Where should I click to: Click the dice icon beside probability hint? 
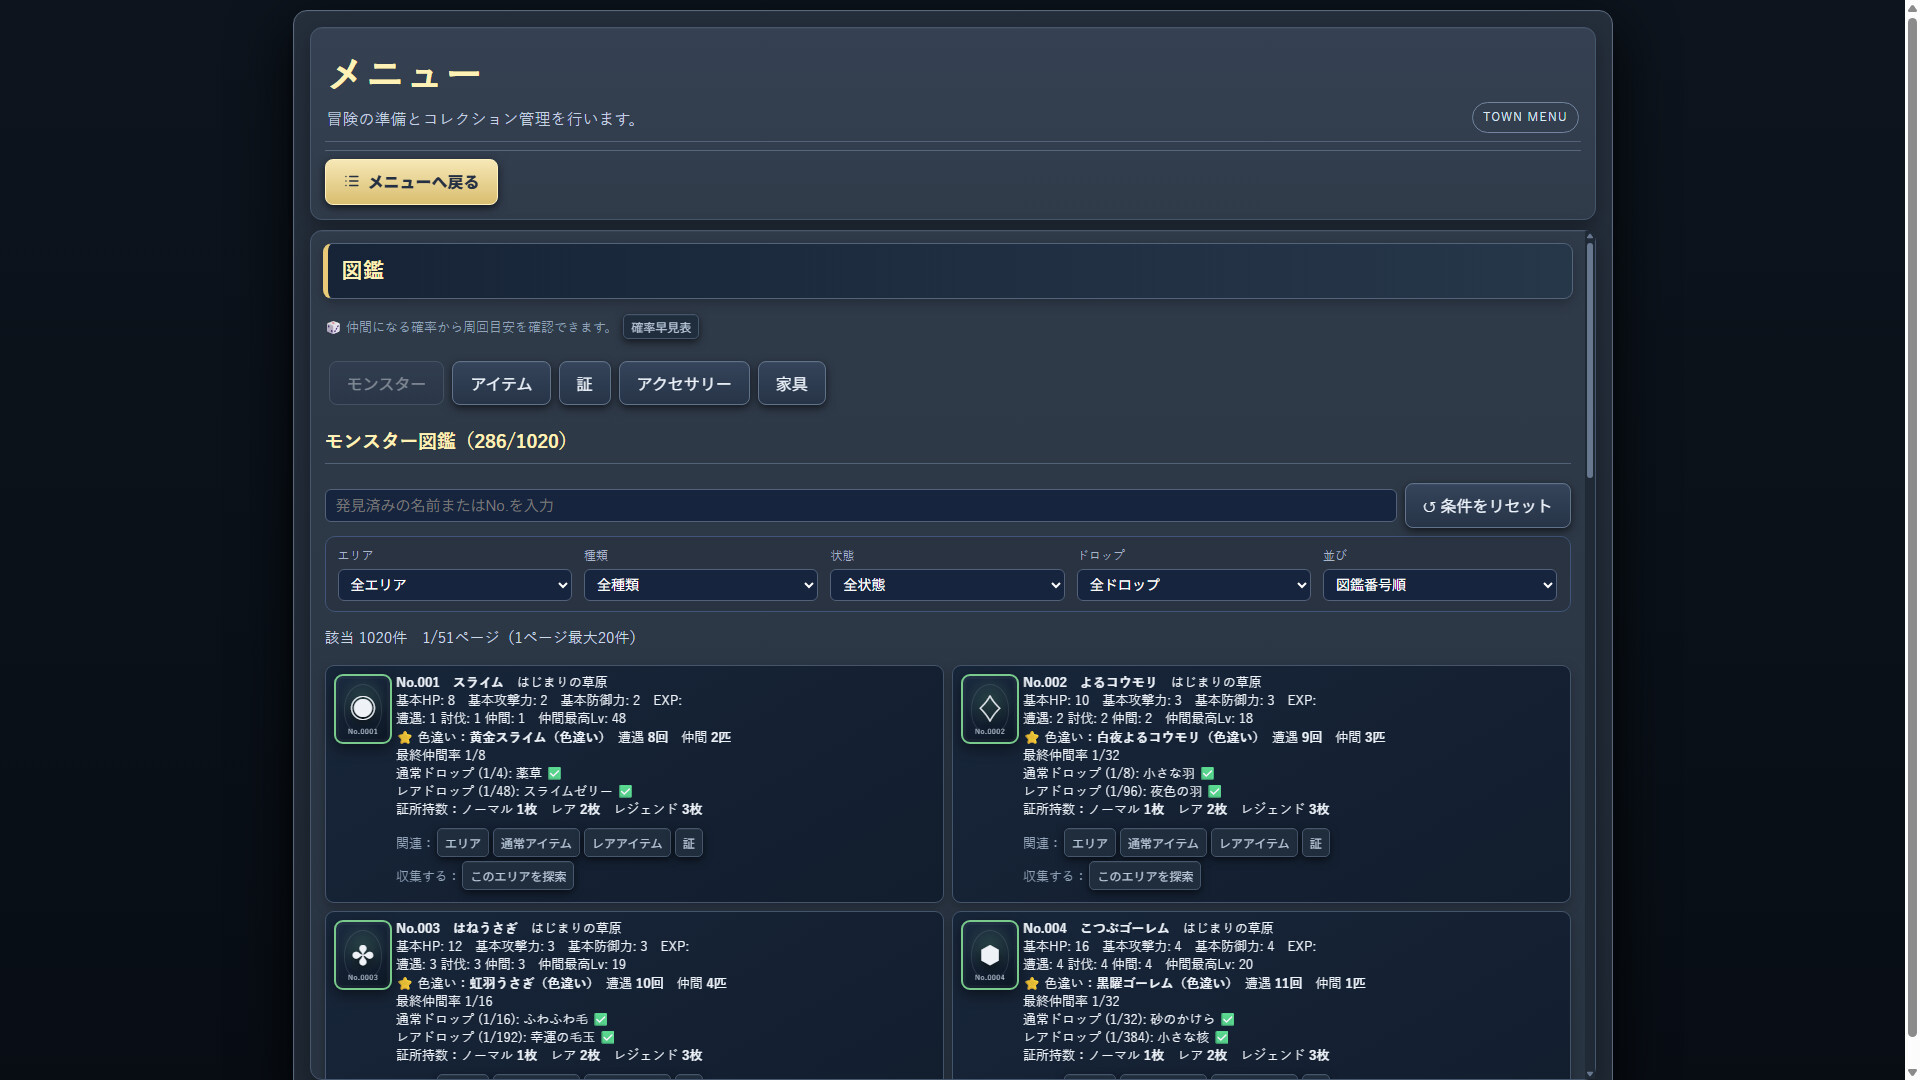tap(333, 327)
